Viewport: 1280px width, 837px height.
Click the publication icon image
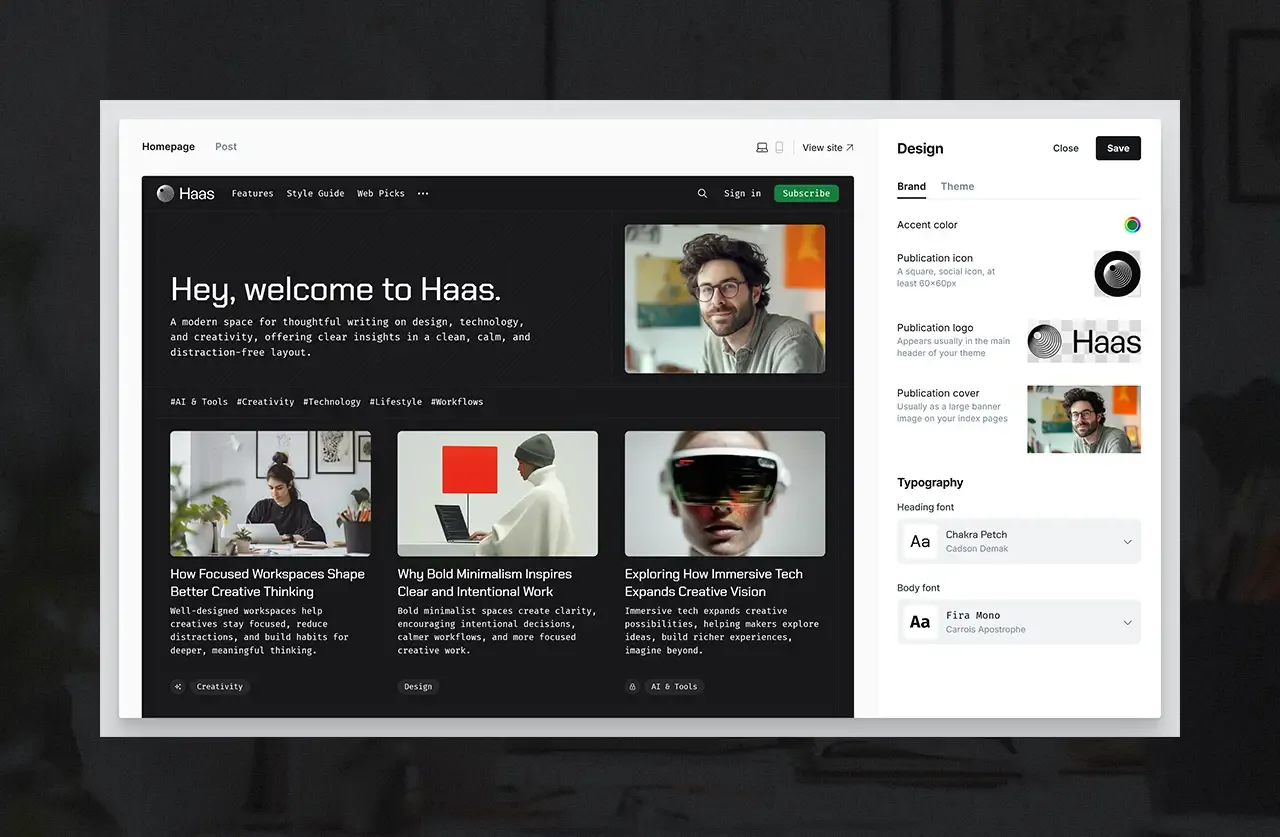coord(1116,273)
